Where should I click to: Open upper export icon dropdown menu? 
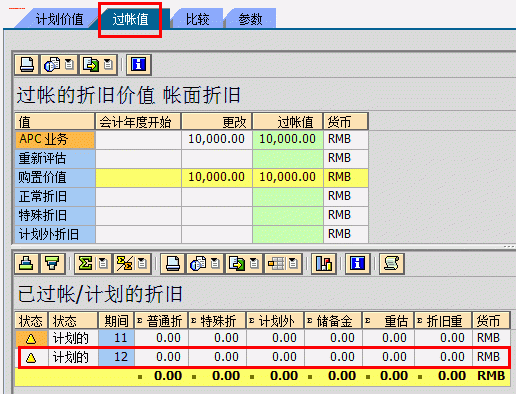(x=108, y=64)
